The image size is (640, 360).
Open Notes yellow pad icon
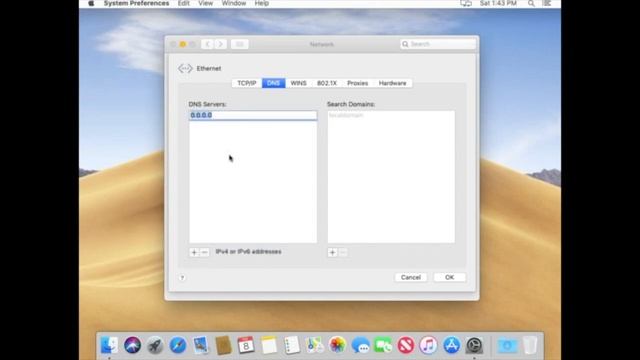(x=269, y=345)
